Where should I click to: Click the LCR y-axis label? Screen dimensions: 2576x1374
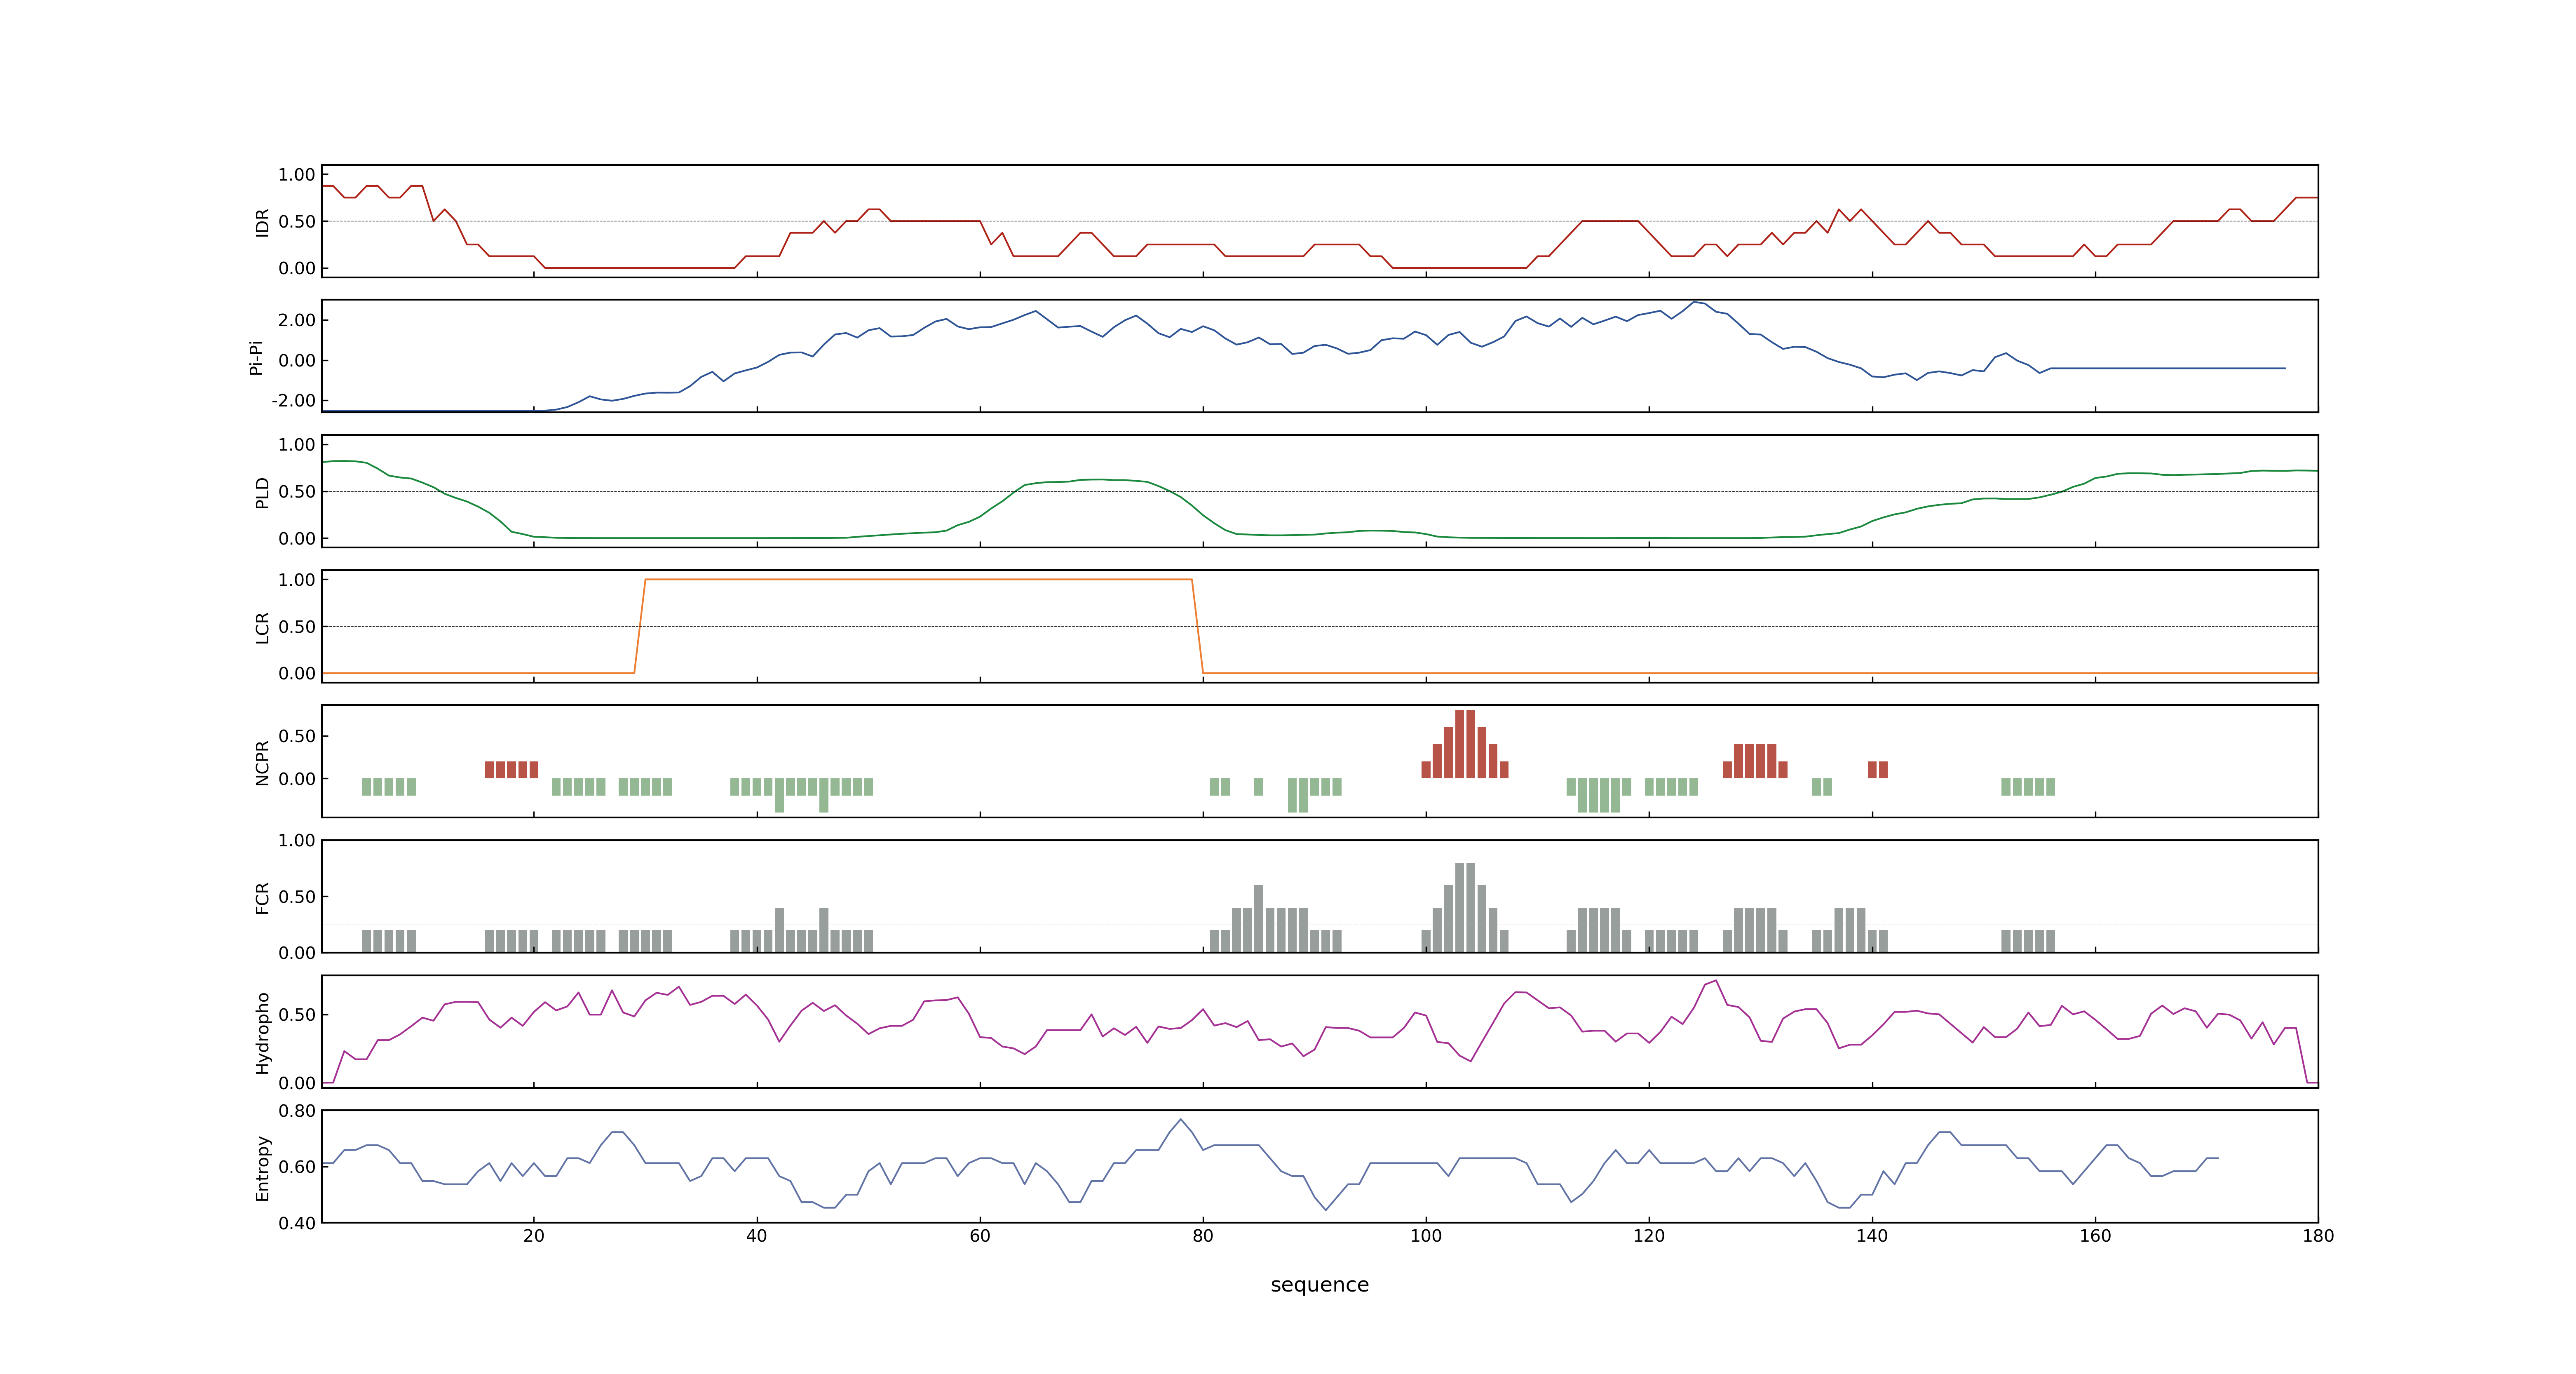point(262,627)
